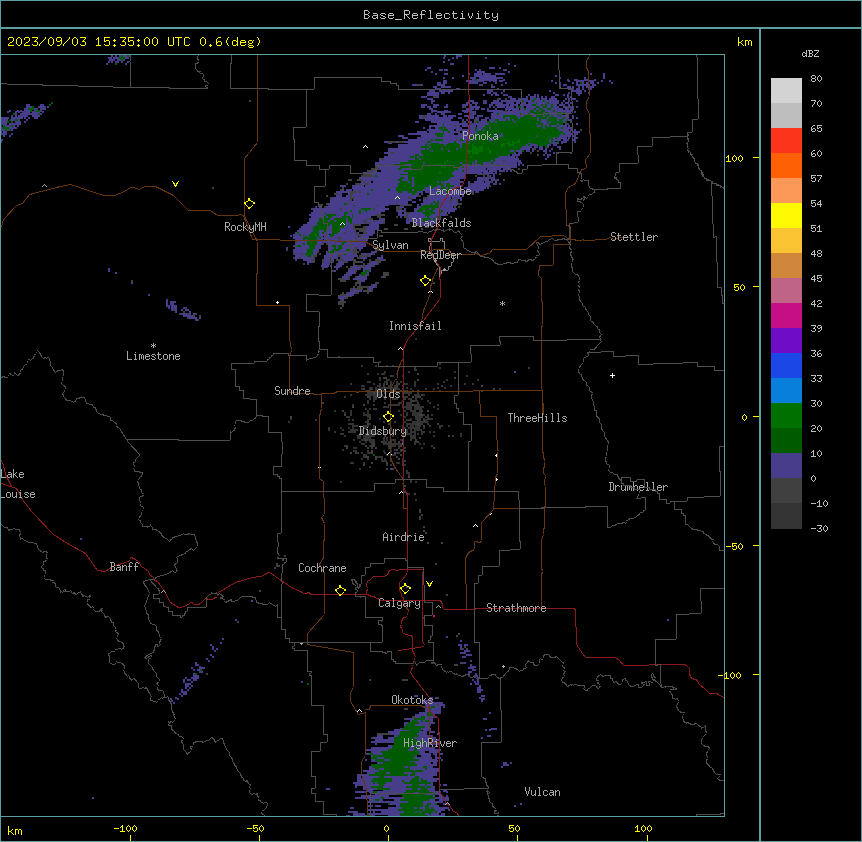Click the RockyMH label
Viewport: 862px width, 842px height.
[x=245, y=227]
